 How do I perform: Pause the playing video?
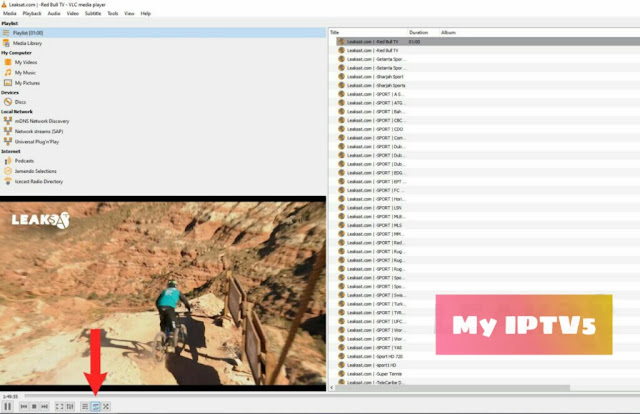coord(7,406)
